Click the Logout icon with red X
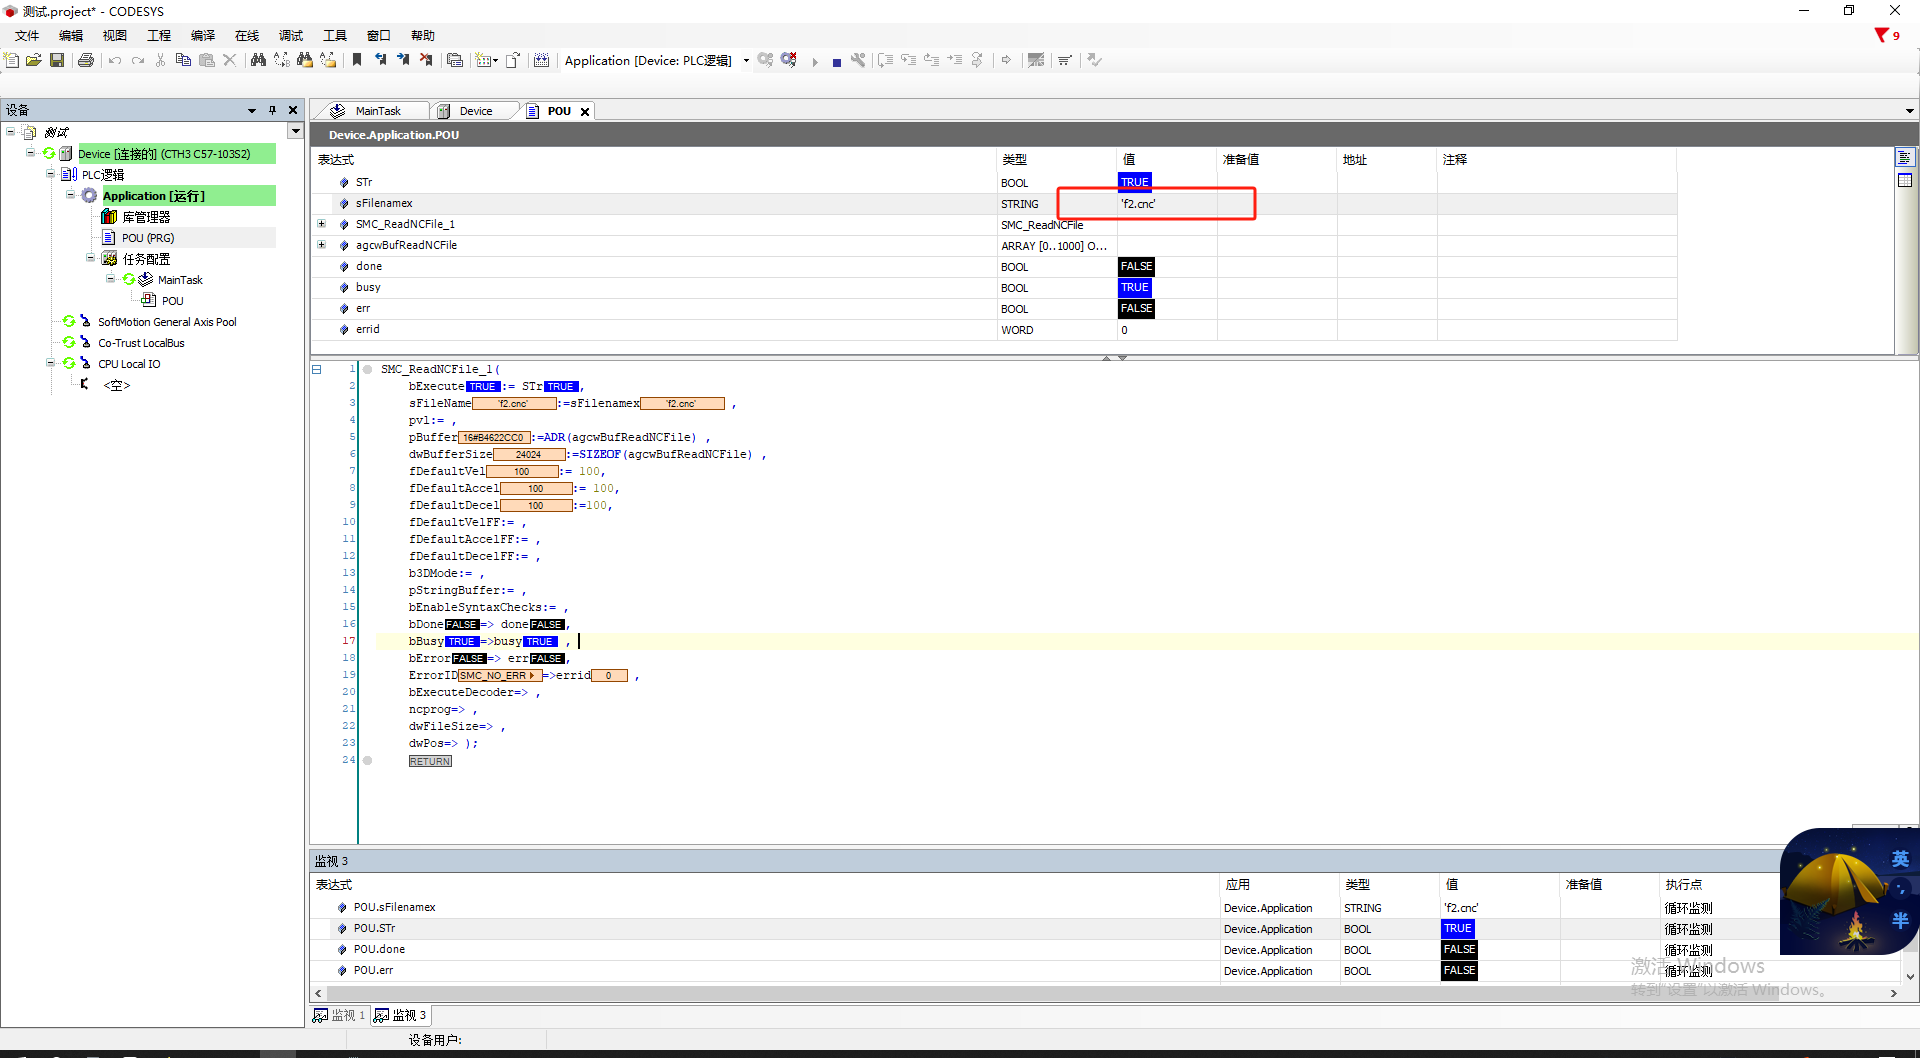 789,60
